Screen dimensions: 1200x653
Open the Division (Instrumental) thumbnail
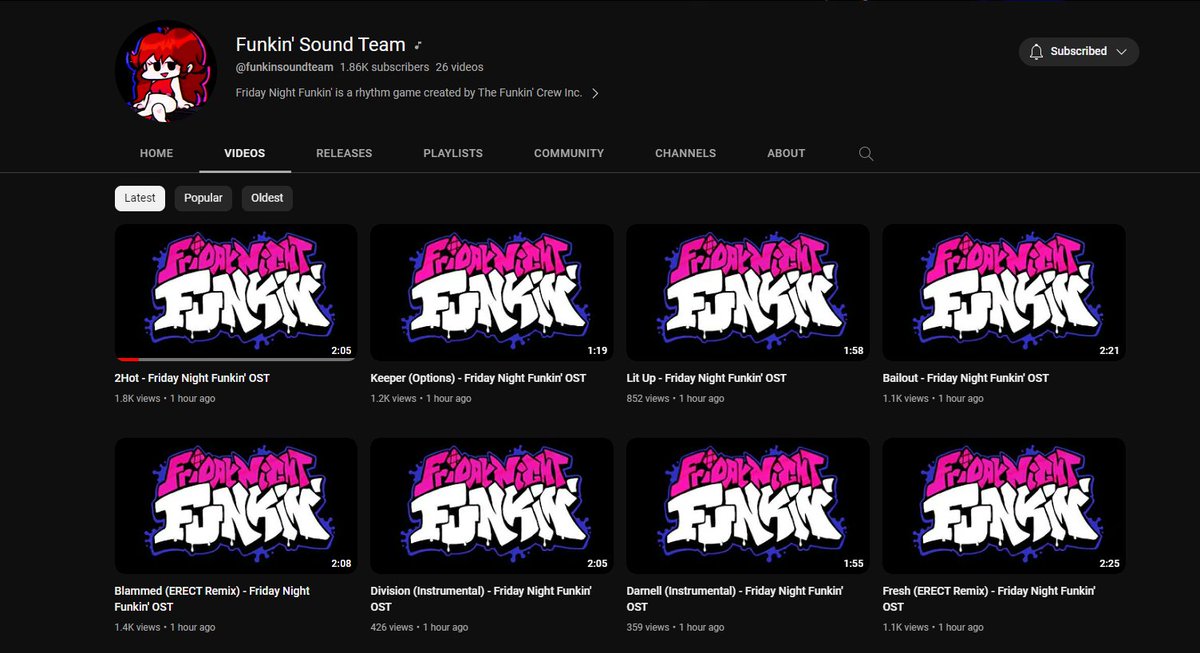(492, 505)
